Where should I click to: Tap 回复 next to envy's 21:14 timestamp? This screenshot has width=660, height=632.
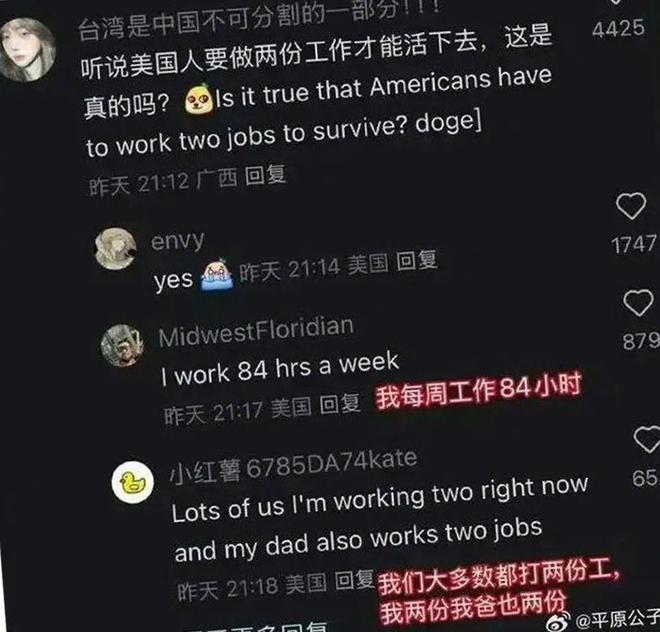coord(417,260)
